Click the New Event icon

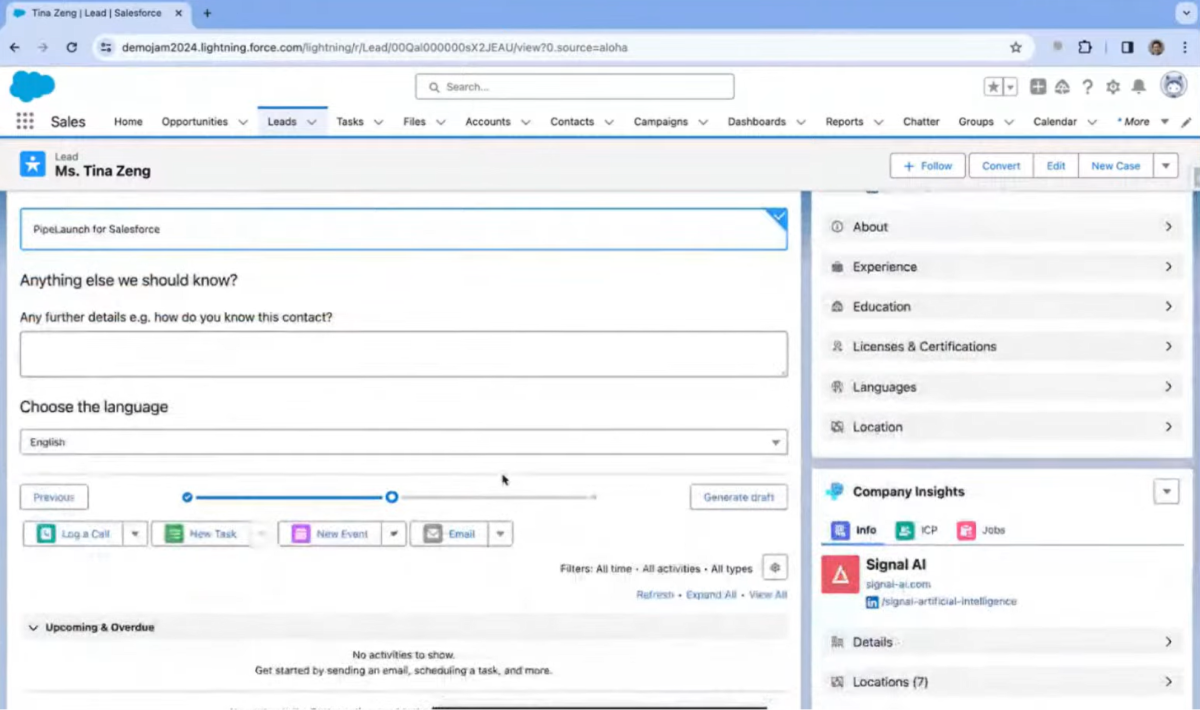click(x=300, y=534)
